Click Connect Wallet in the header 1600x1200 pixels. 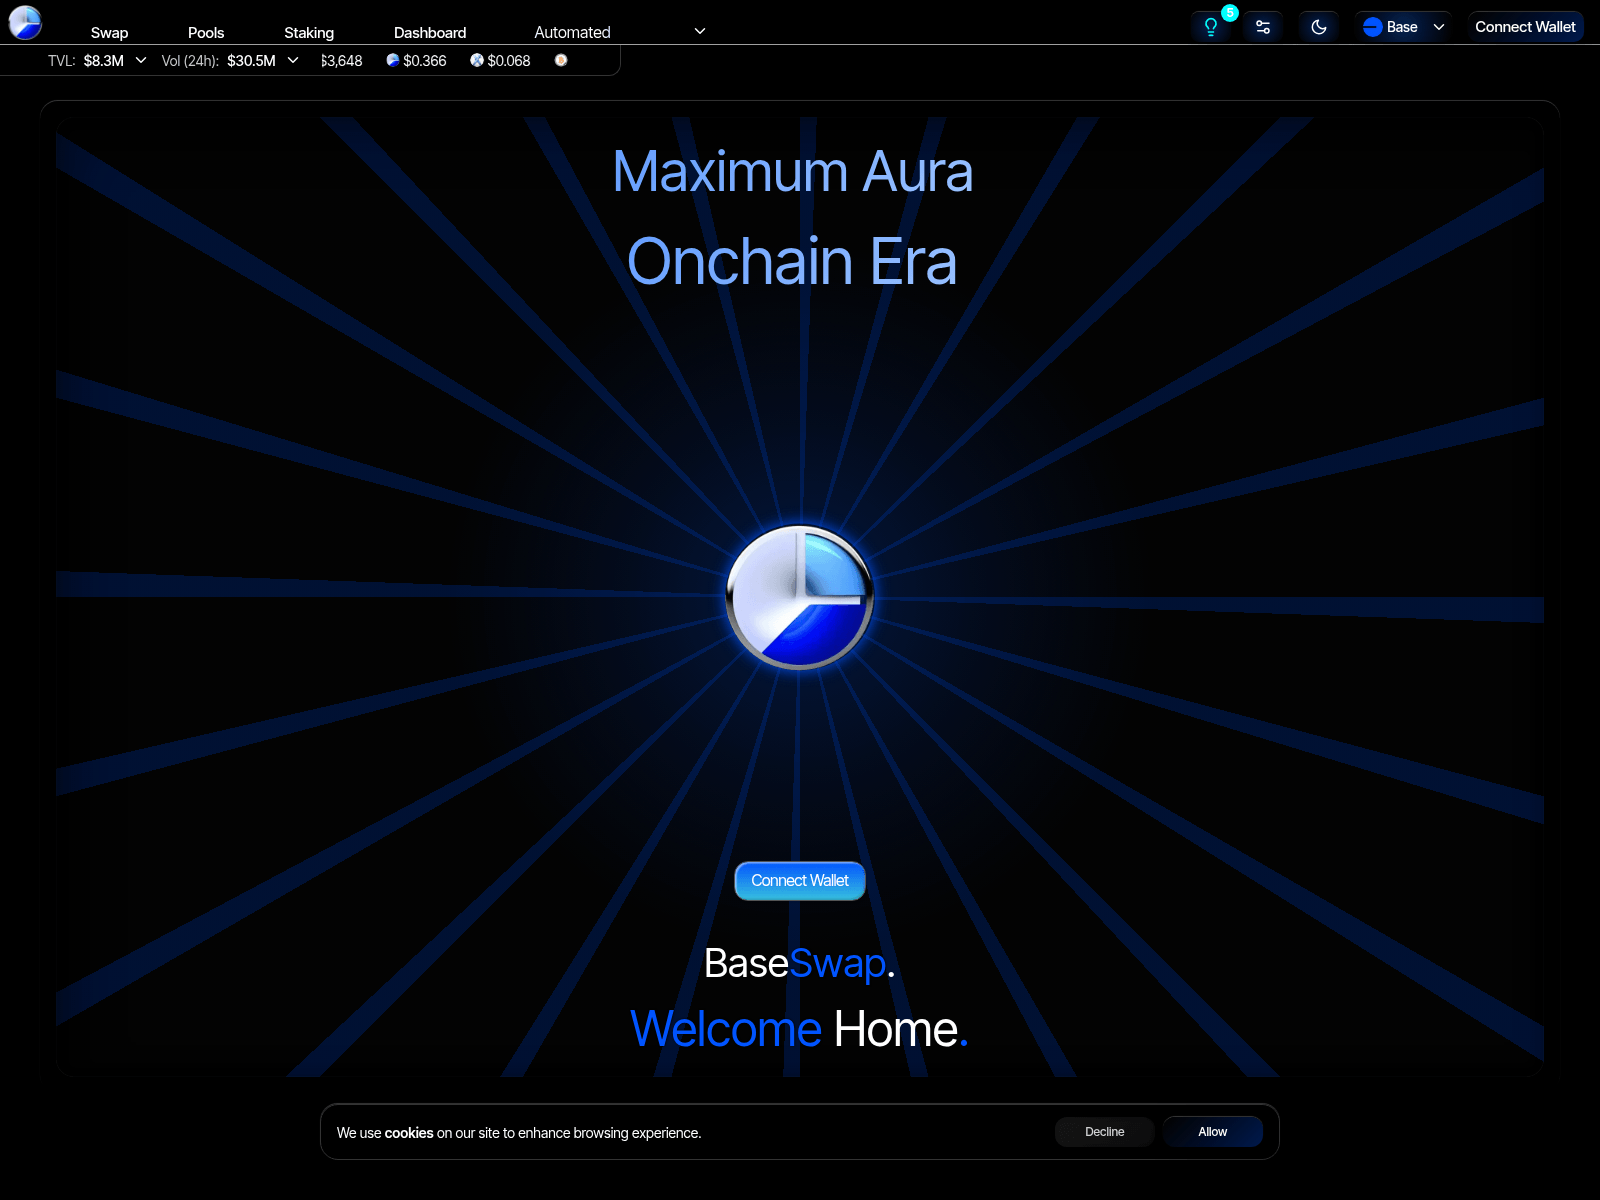(x=1525, y=27)
